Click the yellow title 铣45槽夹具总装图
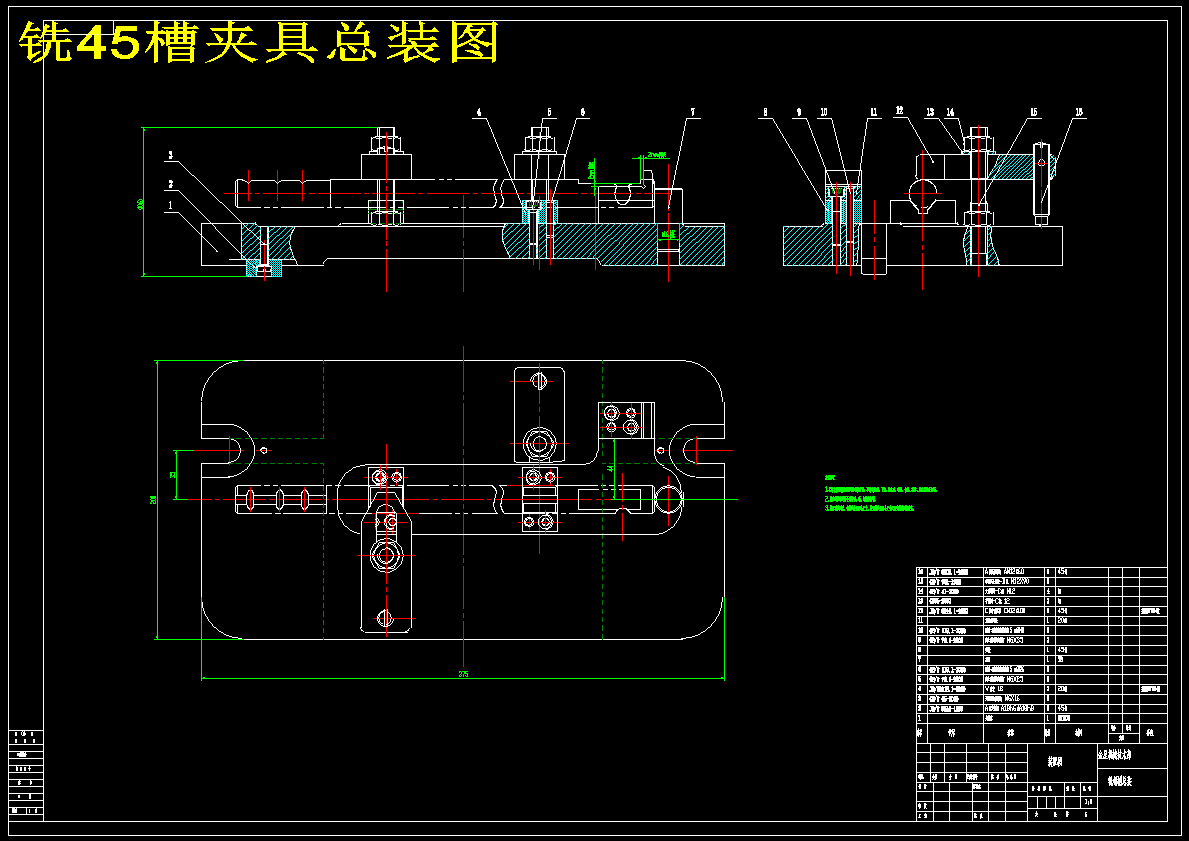The image size is (1189, 841). pyautogui.click(x=259, y=43)
